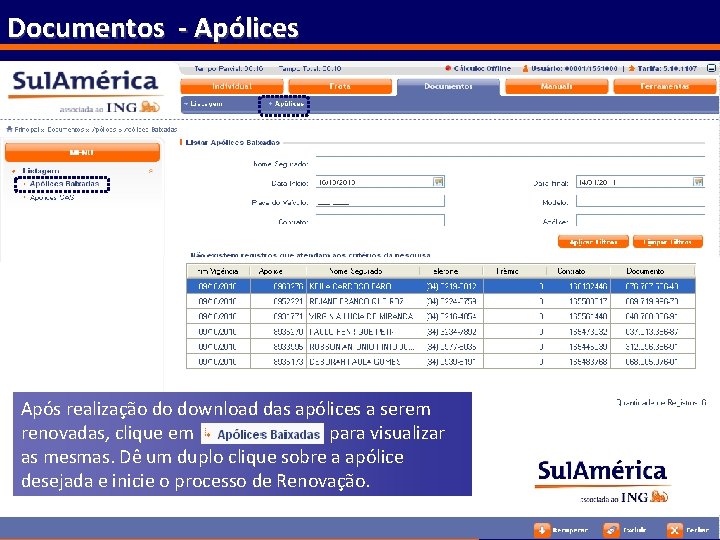Select the second Apólices item below Apólices Baixadas
The width and height of the screenshot is (720, 540).
click(52, 198)
